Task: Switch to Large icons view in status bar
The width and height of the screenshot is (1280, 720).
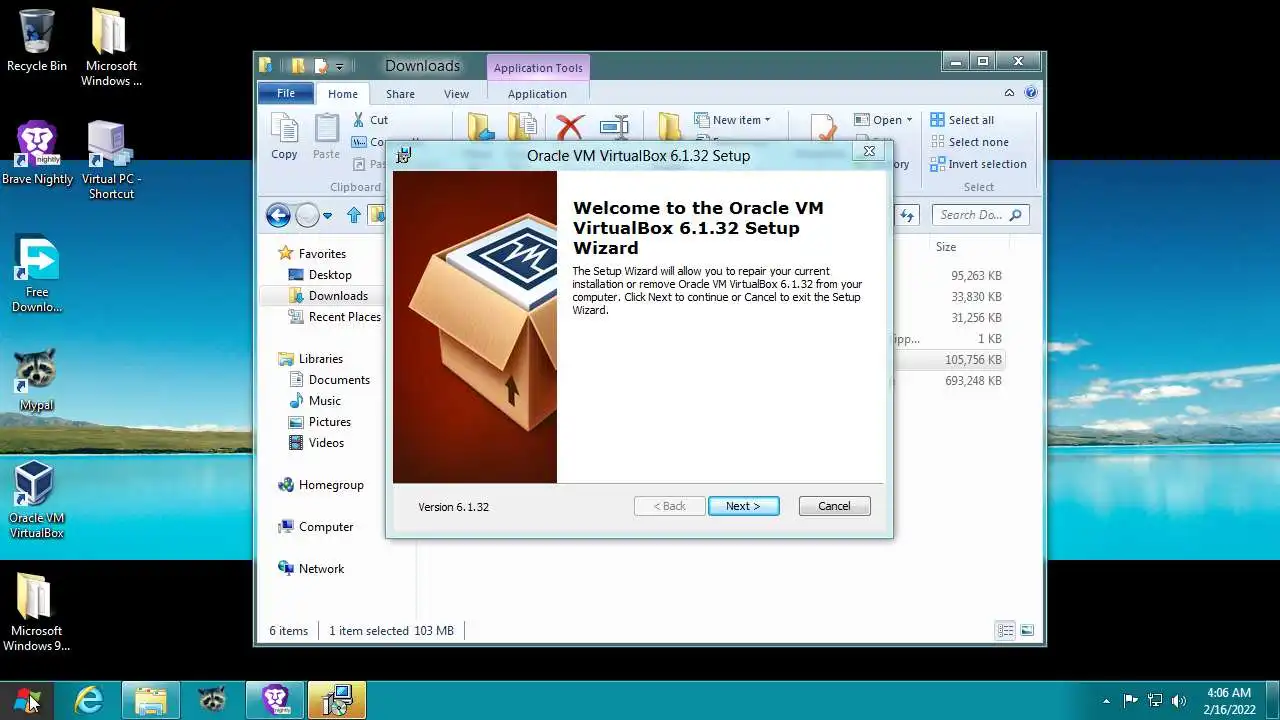Action: [x=1026, y=631]
